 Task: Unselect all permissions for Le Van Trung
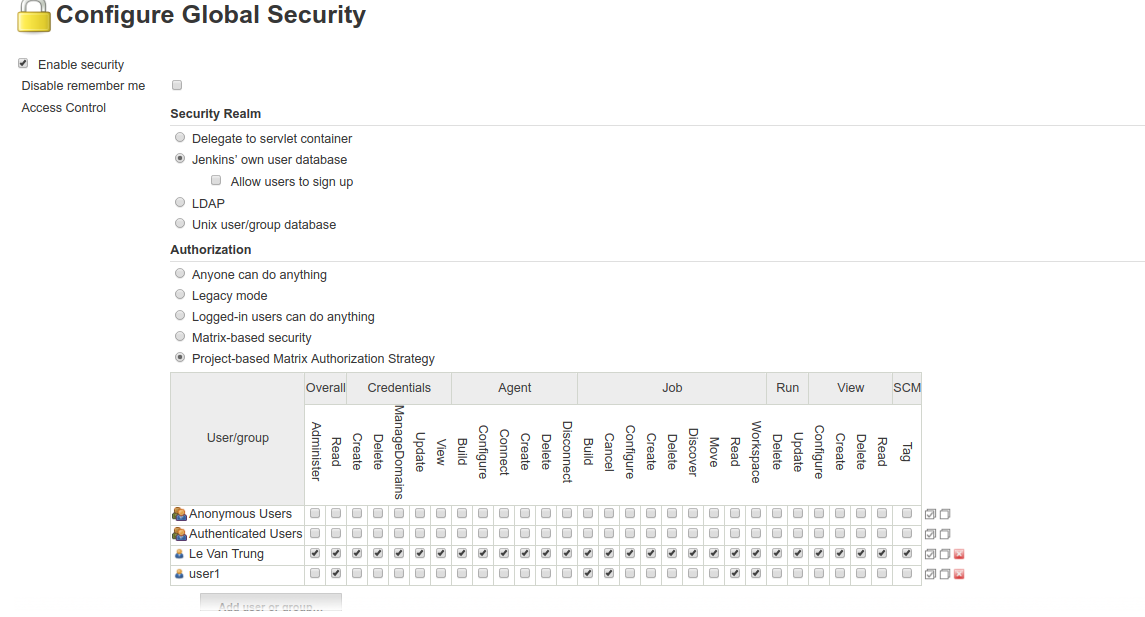coord(945,554)
